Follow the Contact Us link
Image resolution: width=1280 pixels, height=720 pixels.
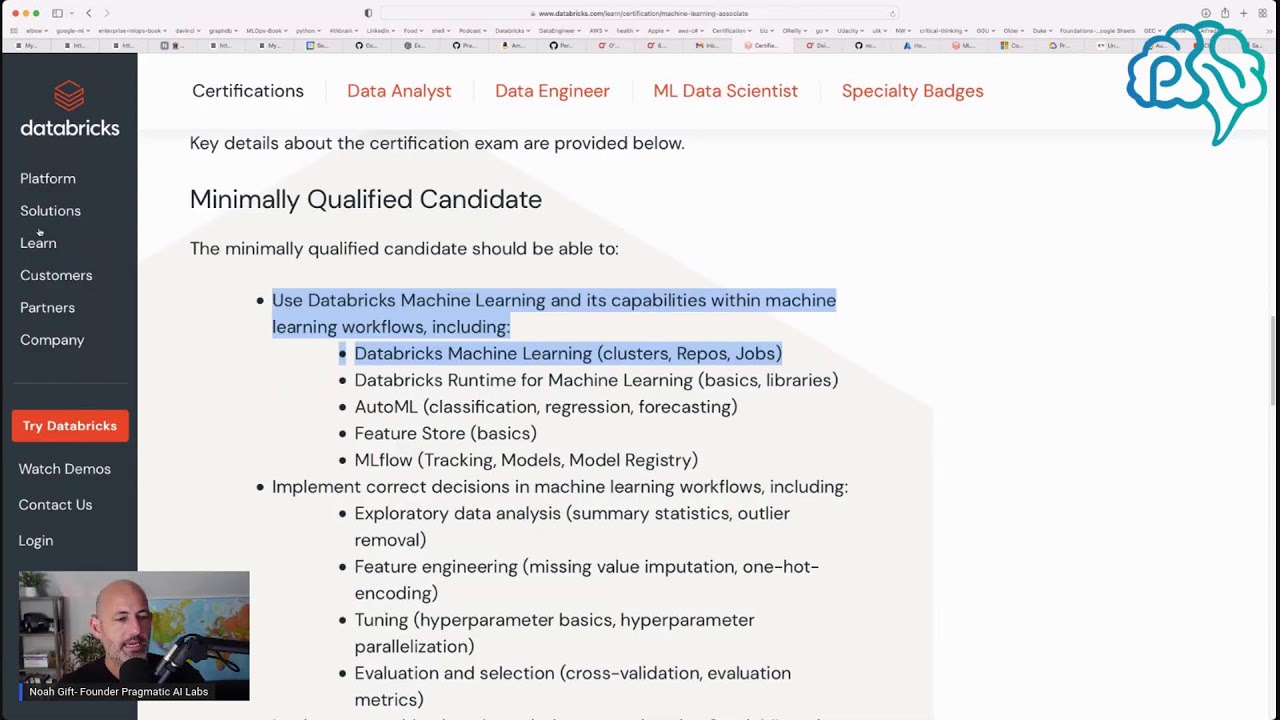coord(55,505)
